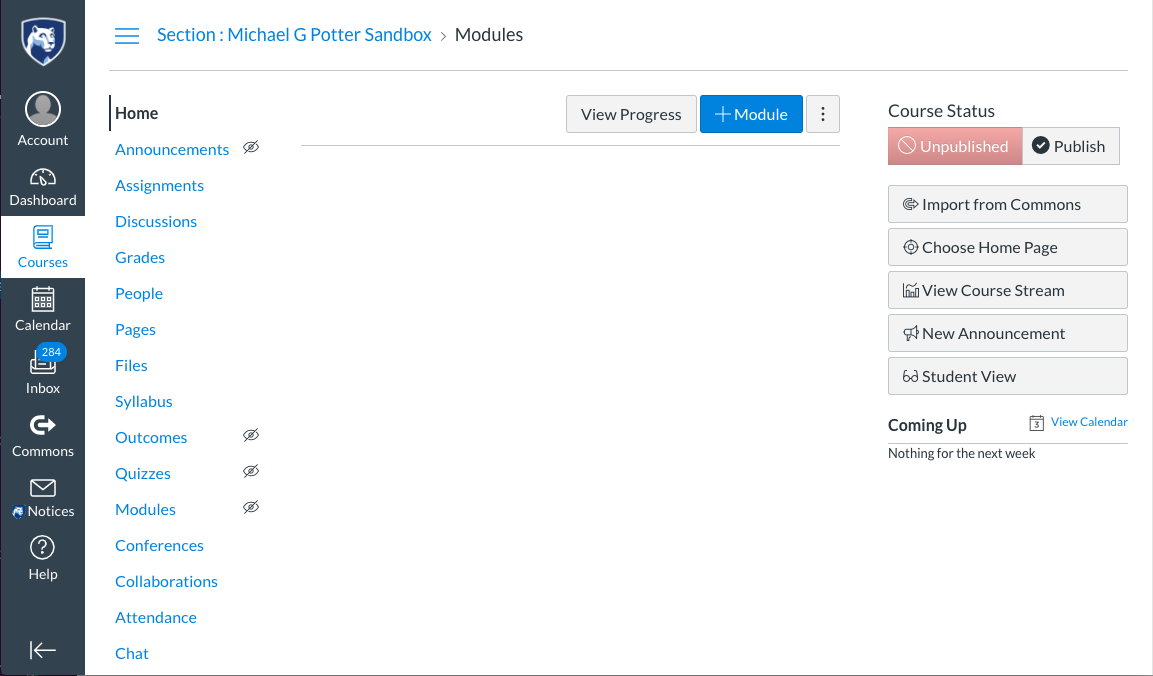Go to Dashboard in global navigation

(43, 186)
